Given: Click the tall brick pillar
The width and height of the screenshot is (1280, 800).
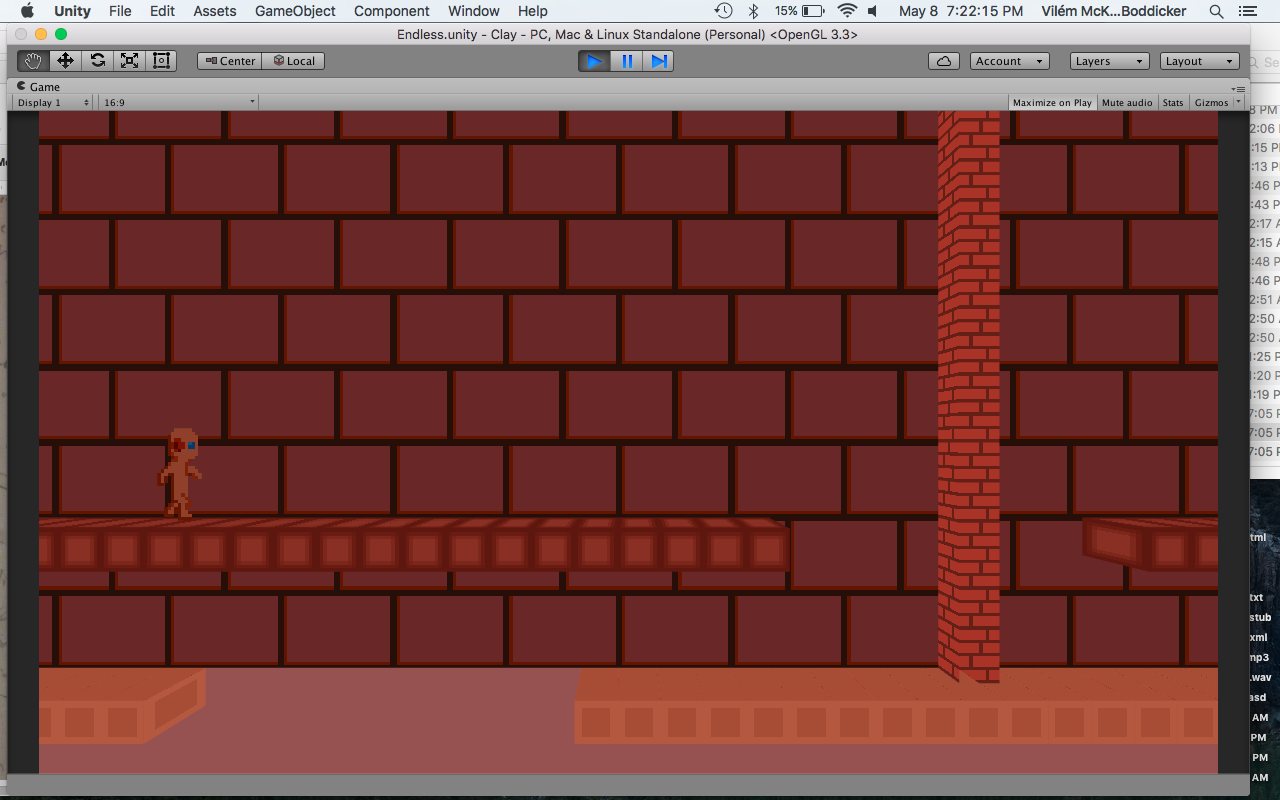Looking at the screenshot, I should pyautogui.click(x=969, y=396).
